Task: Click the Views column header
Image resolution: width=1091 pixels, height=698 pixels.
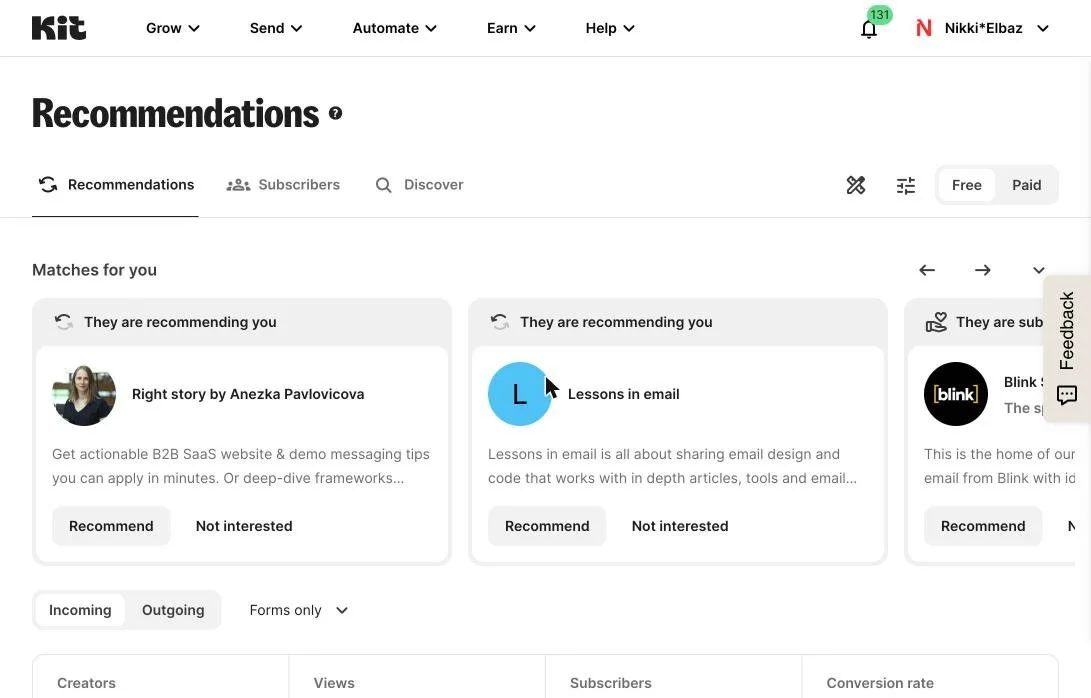Action: [x=334, y=683]
